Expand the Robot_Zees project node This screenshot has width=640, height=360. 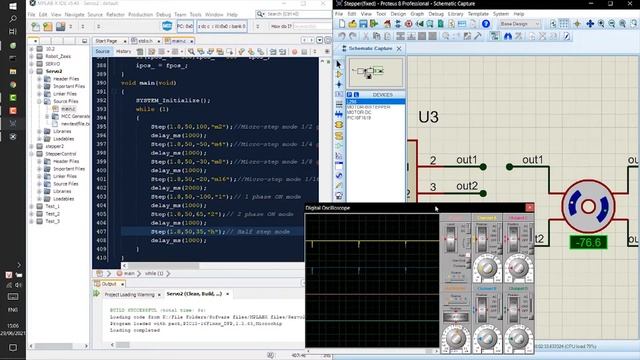coord(31,56)
